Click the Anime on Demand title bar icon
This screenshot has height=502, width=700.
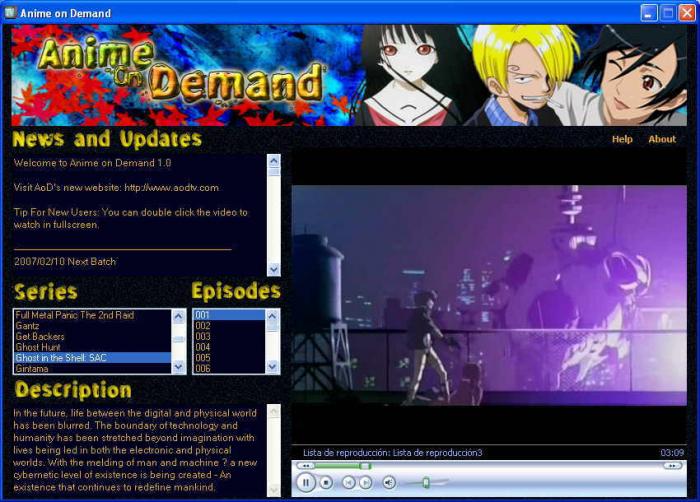coord(10,13)
